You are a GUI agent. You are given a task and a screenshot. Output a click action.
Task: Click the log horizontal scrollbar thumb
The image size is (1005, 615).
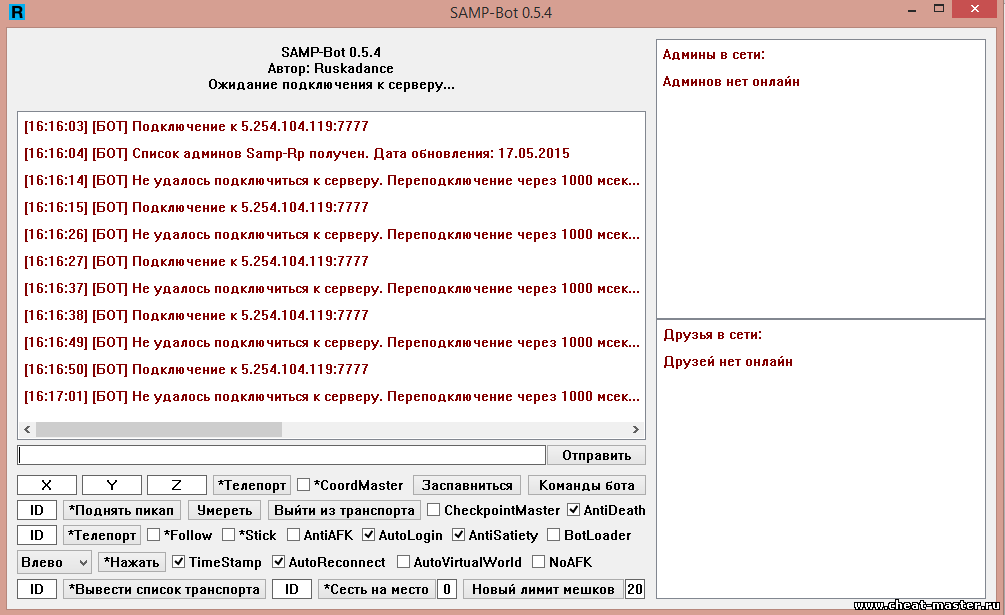point(159,429)
